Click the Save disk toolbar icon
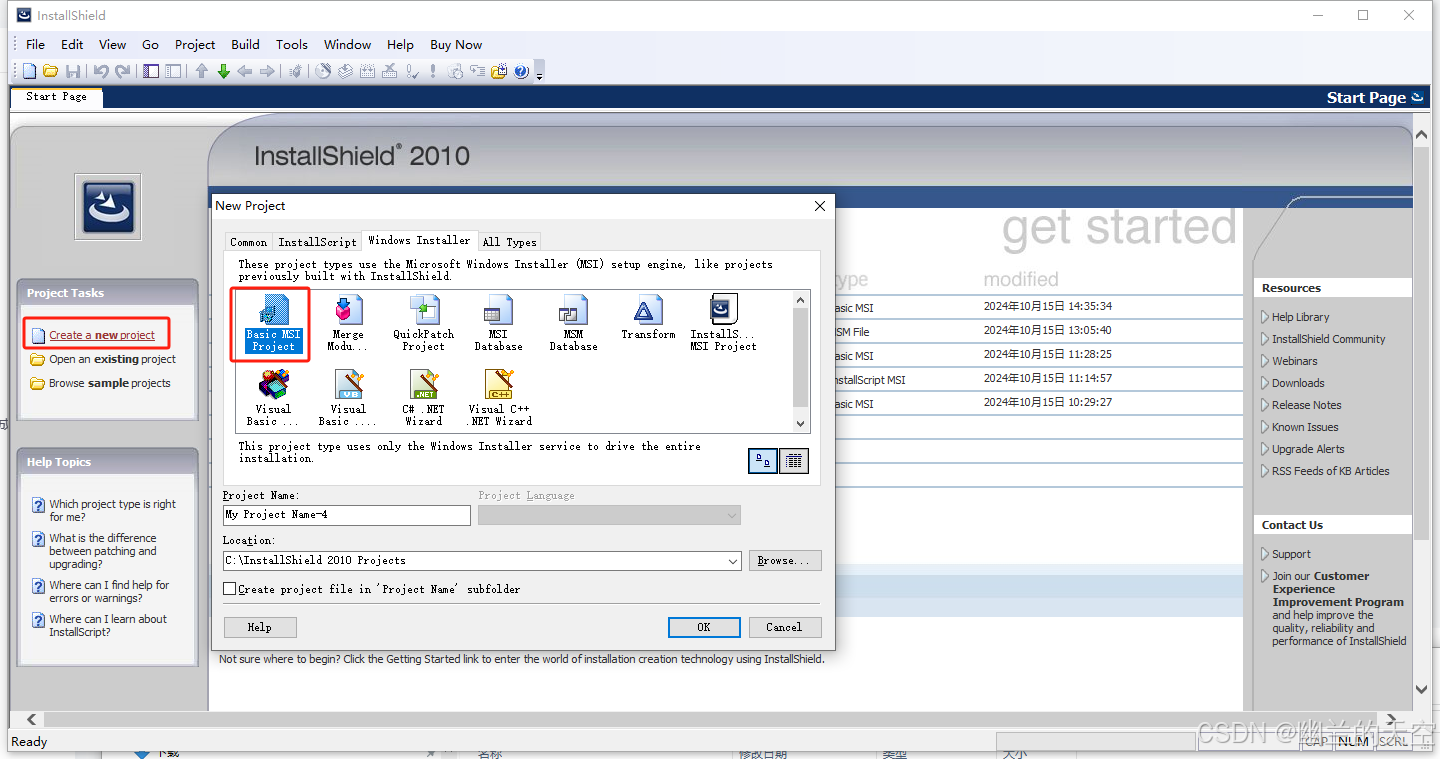 pos(73,71)
